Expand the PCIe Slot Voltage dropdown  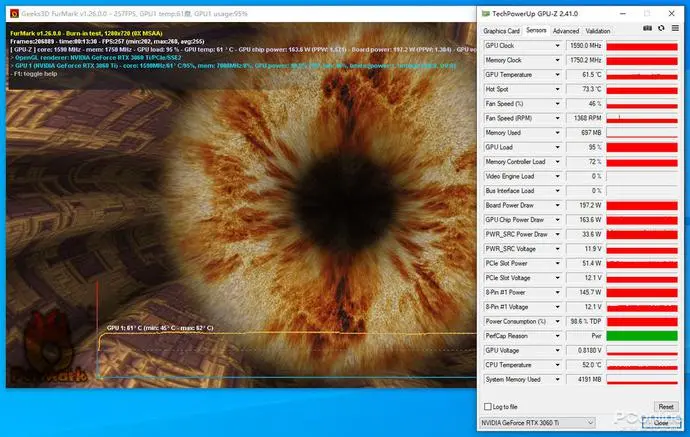point(557,278)
